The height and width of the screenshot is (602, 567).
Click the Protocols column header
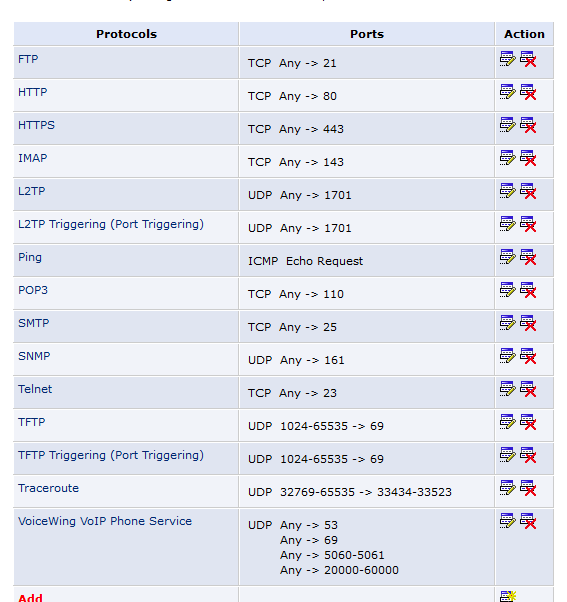point(126,34)
